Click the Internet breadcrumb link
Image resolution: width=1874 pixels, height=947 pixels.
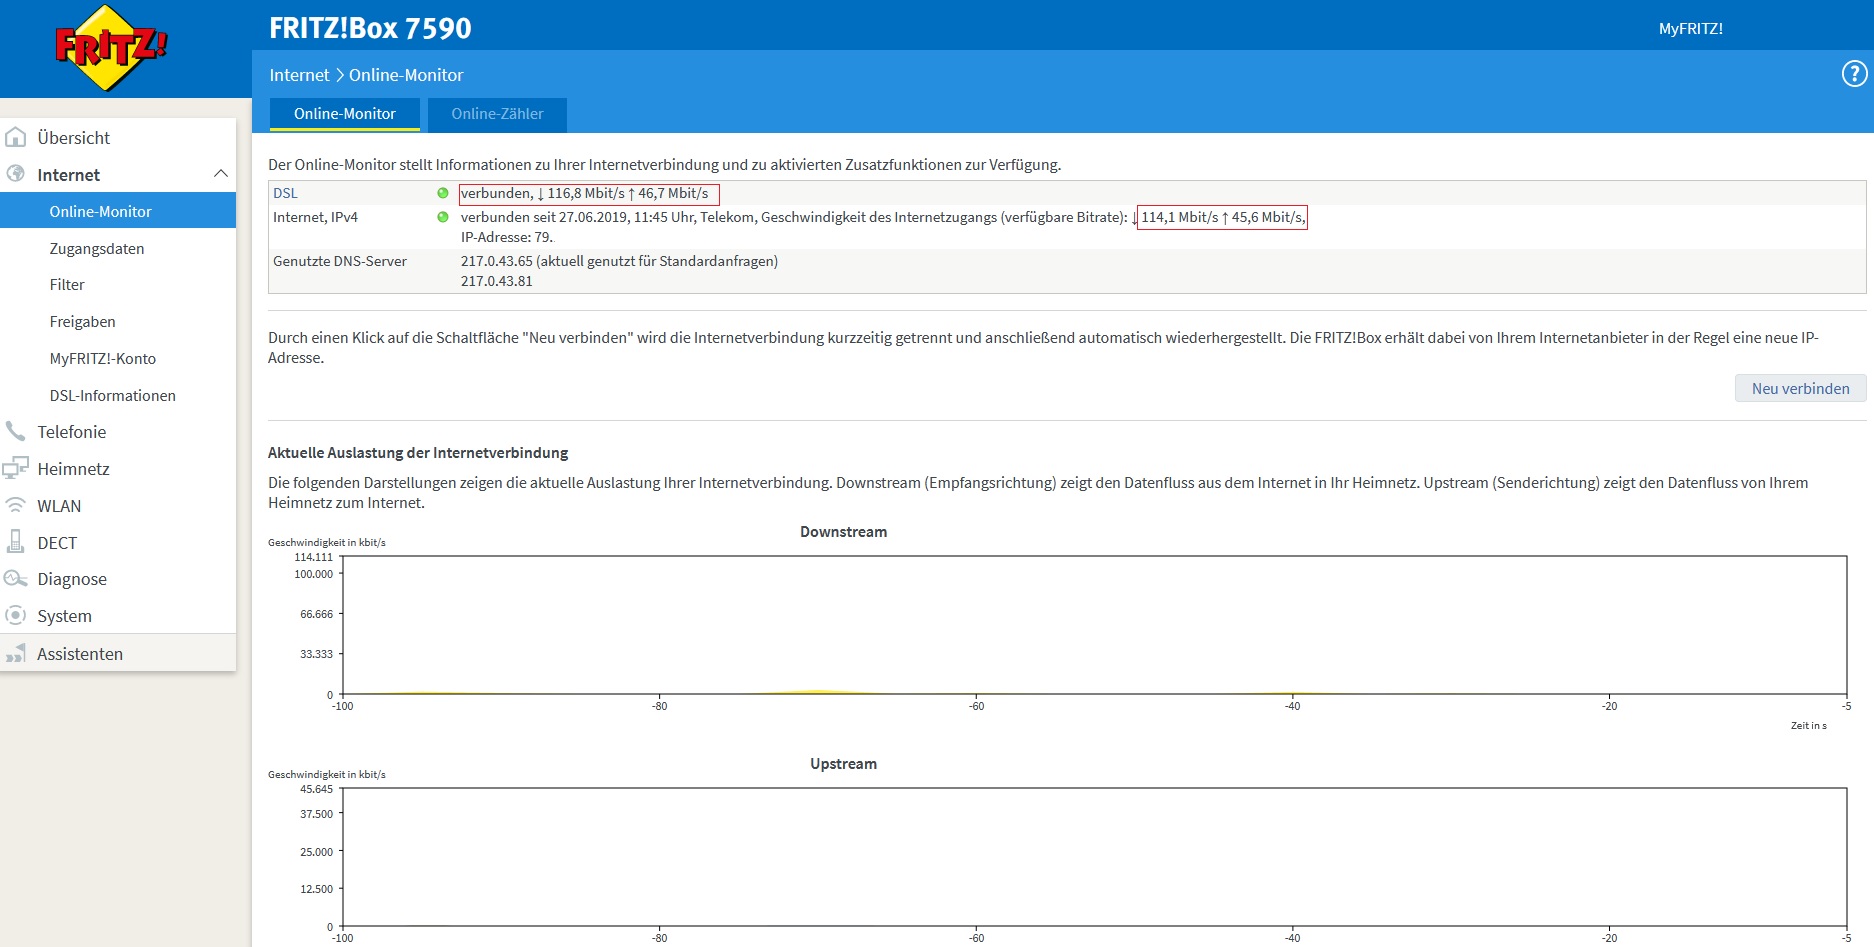299,75
